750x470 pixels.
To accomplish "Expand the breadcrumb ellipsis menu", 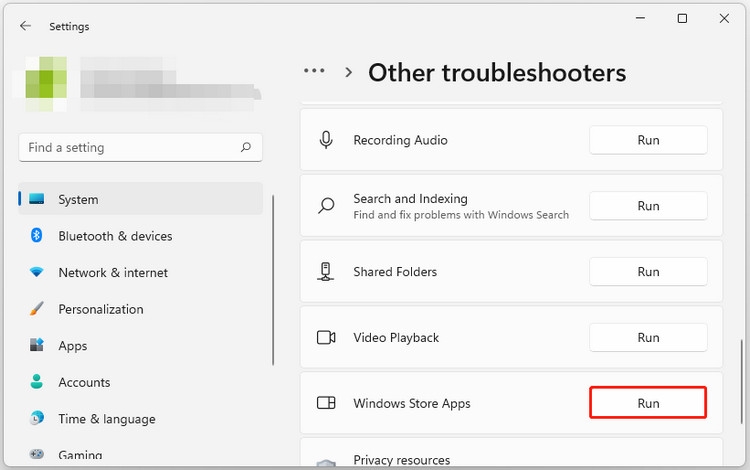I will 314,71.
